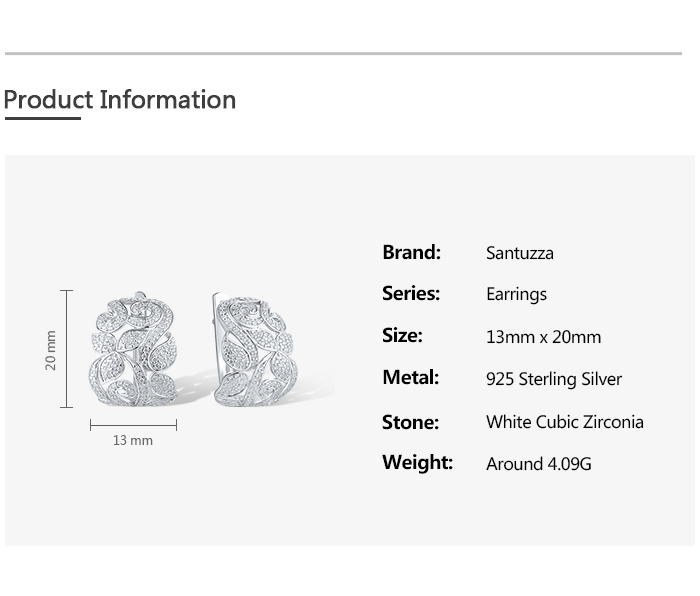
Task: Click the horizontal width measurement line
Action: (133, 425)
